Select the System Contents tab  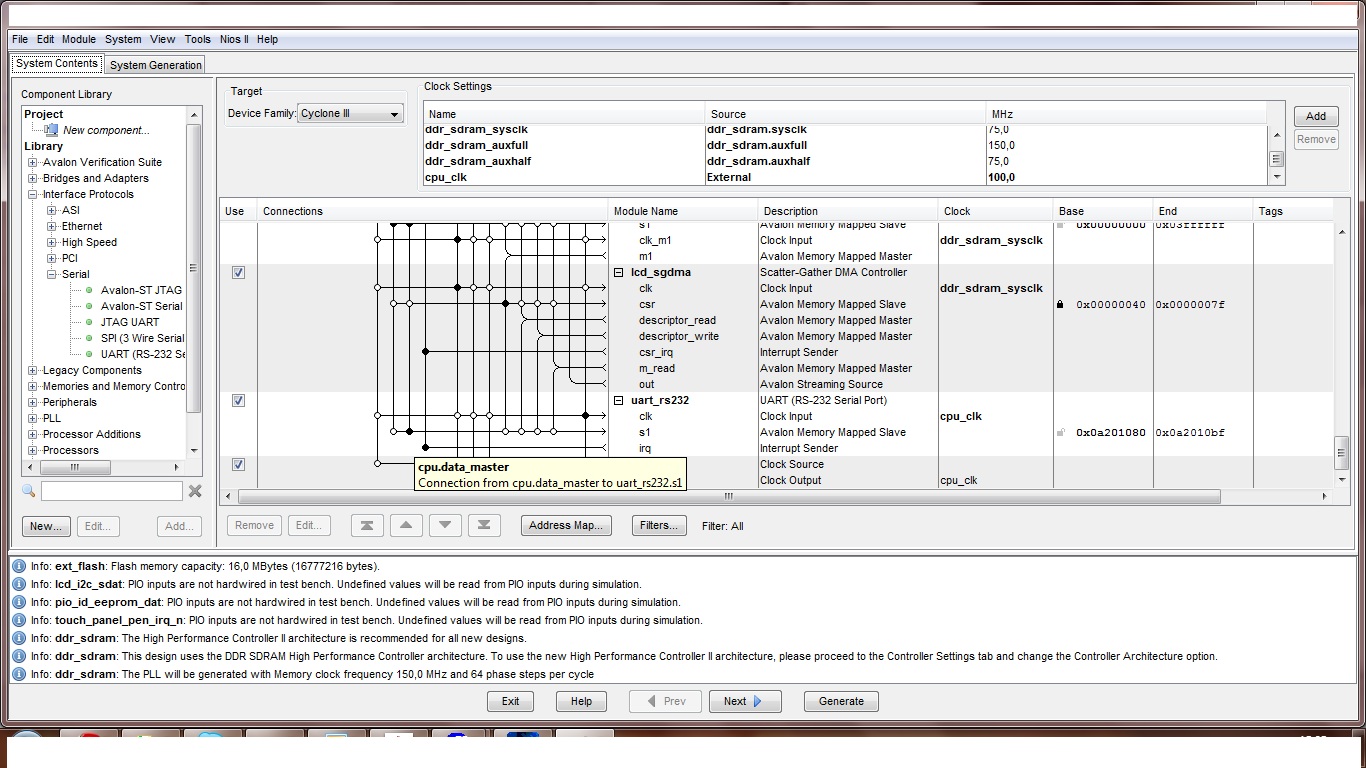(57, 63)
